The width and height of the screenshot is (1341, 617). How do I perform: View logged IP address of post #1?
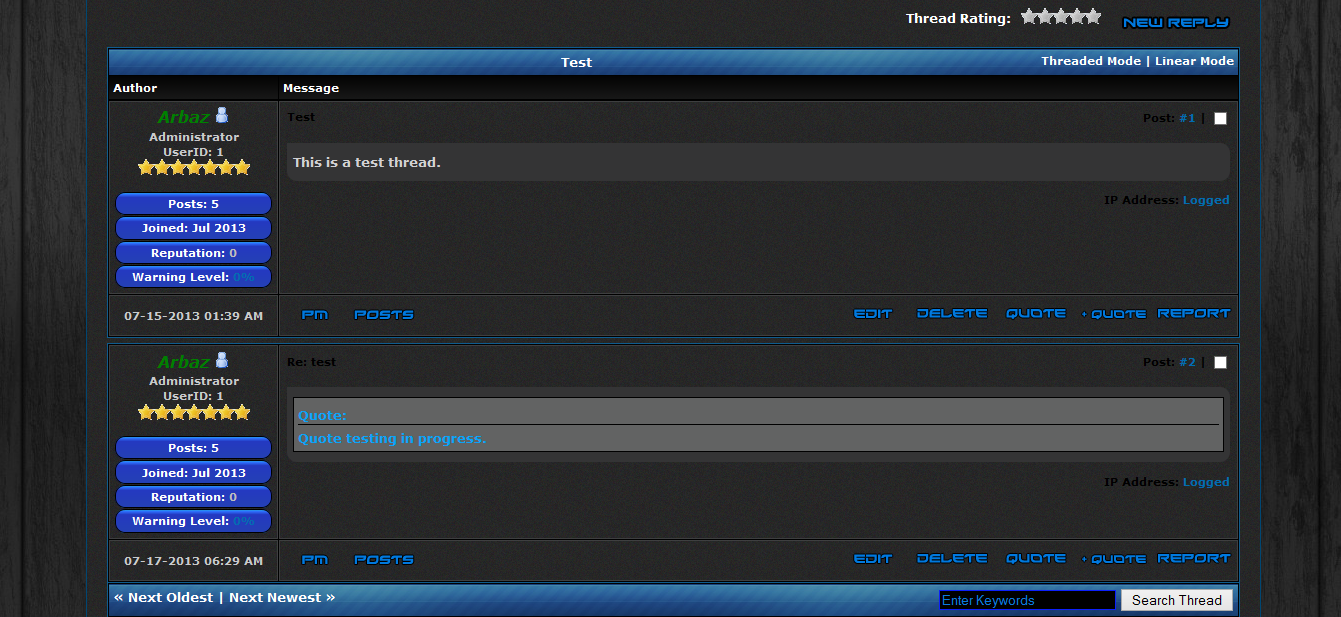pyautogui.click(x=1206, y=200)
